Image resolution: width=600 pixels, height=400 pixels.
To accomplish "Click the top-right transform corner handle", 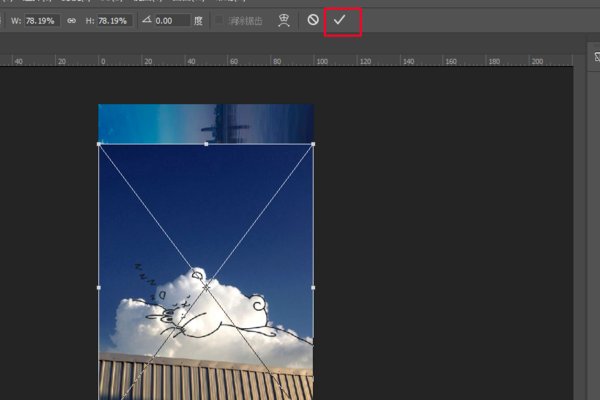I will tap(313, 144).
